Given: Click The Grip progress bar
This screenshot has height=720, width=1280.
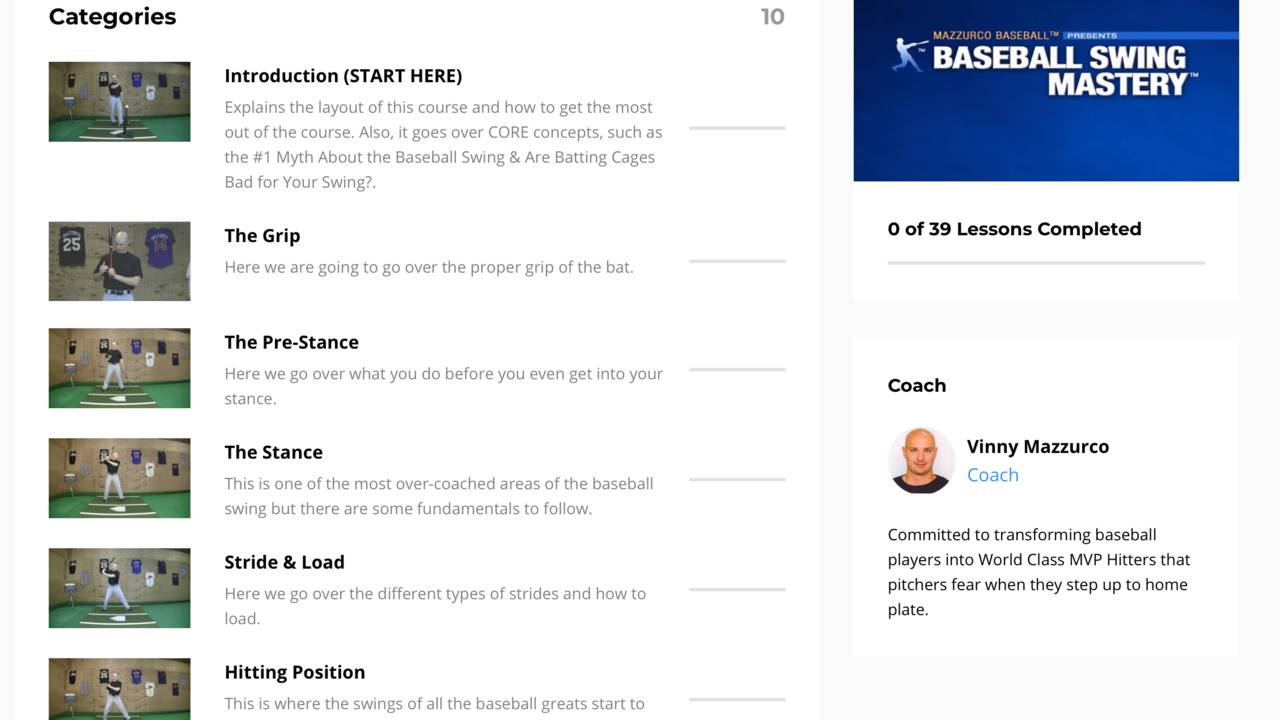Looking at the screenshot, I should coord(737,261).
